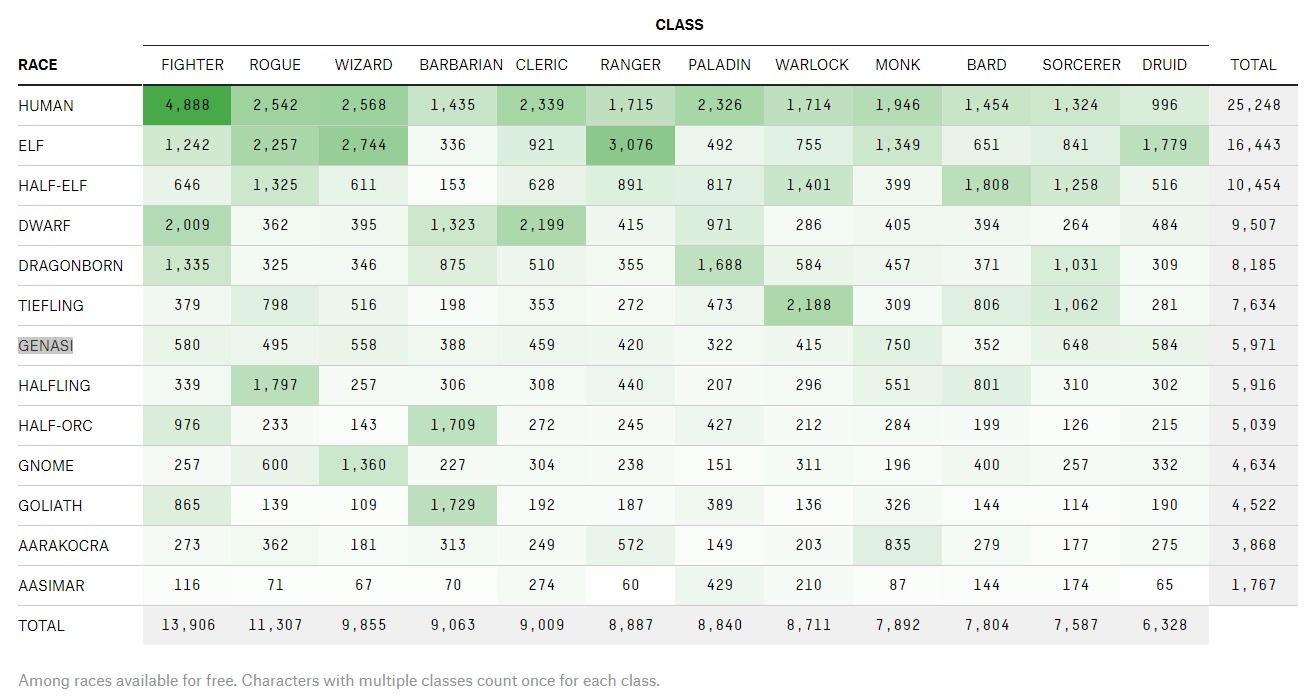The width and height of the screenshot is (1316, 698).
Task: Click the Elf Ranger cell showing 3,076
Action: pyautogui.click(x=630, y=145)
